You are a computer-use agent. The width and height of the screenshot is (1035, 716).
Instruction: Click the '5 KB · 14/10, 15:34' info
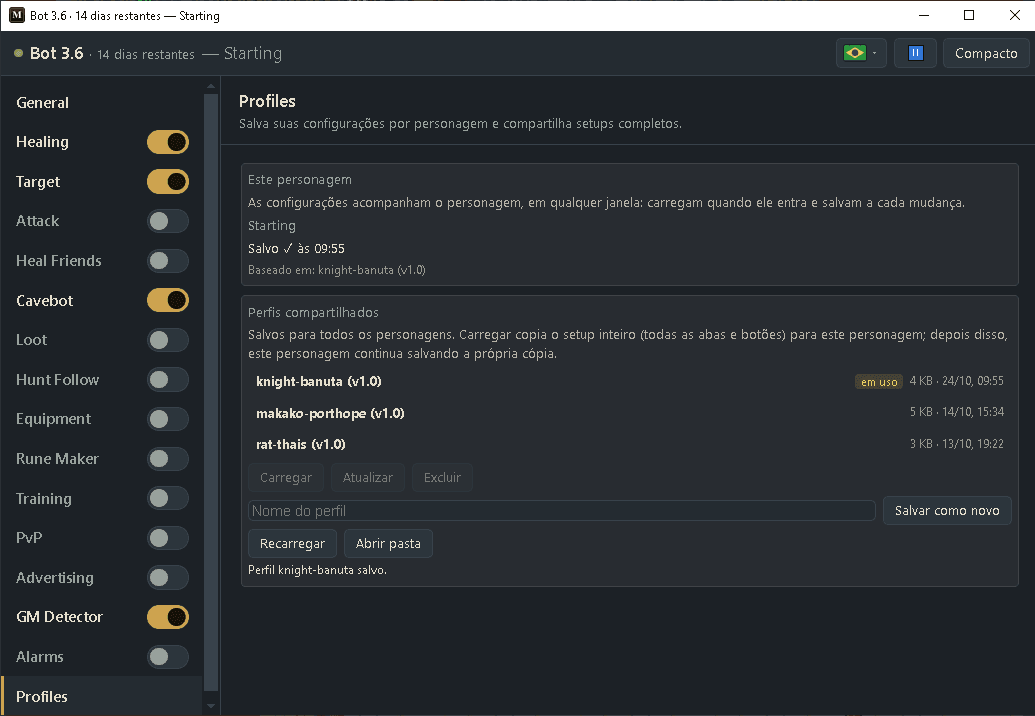point(956,412)
